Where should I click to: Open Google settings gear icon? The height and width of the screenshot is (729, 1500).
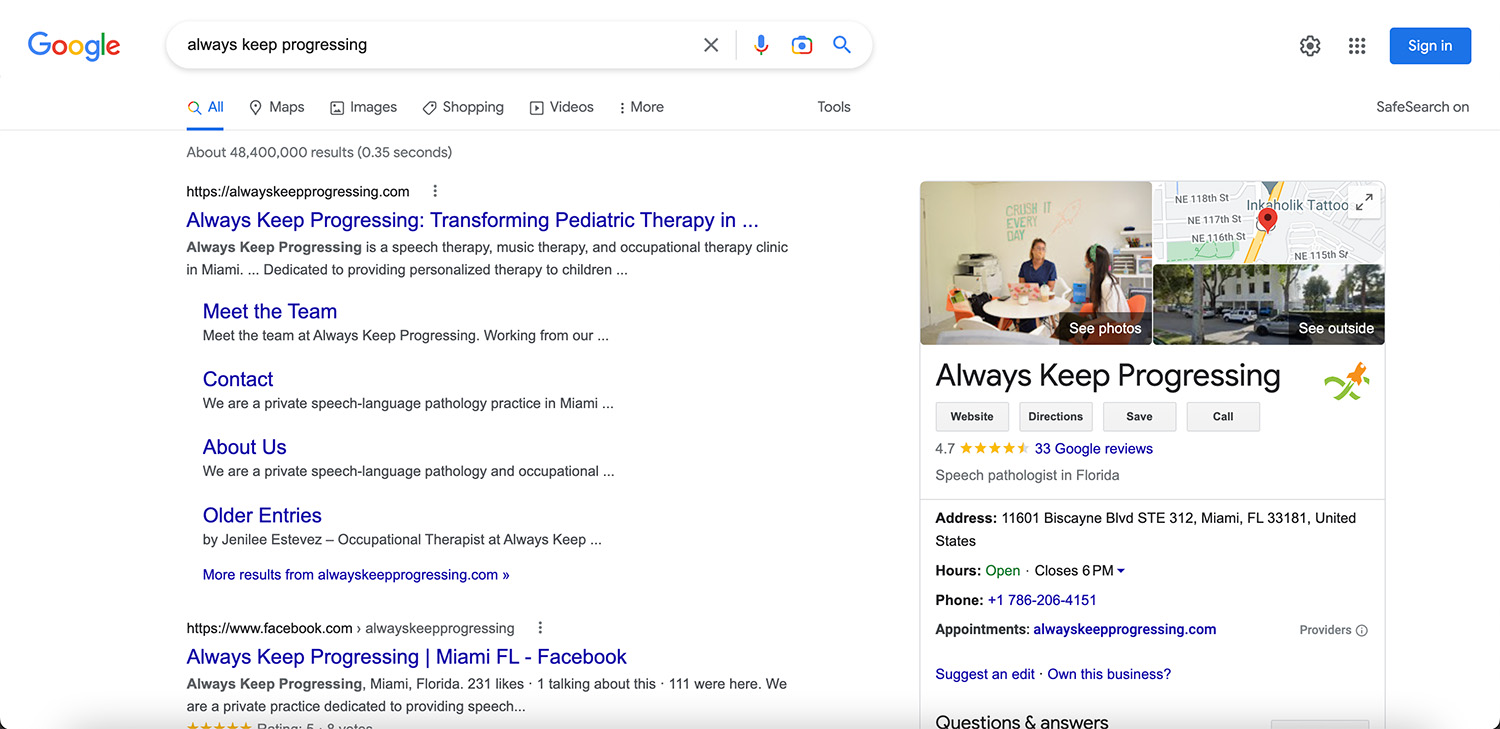coord(1310,46)
